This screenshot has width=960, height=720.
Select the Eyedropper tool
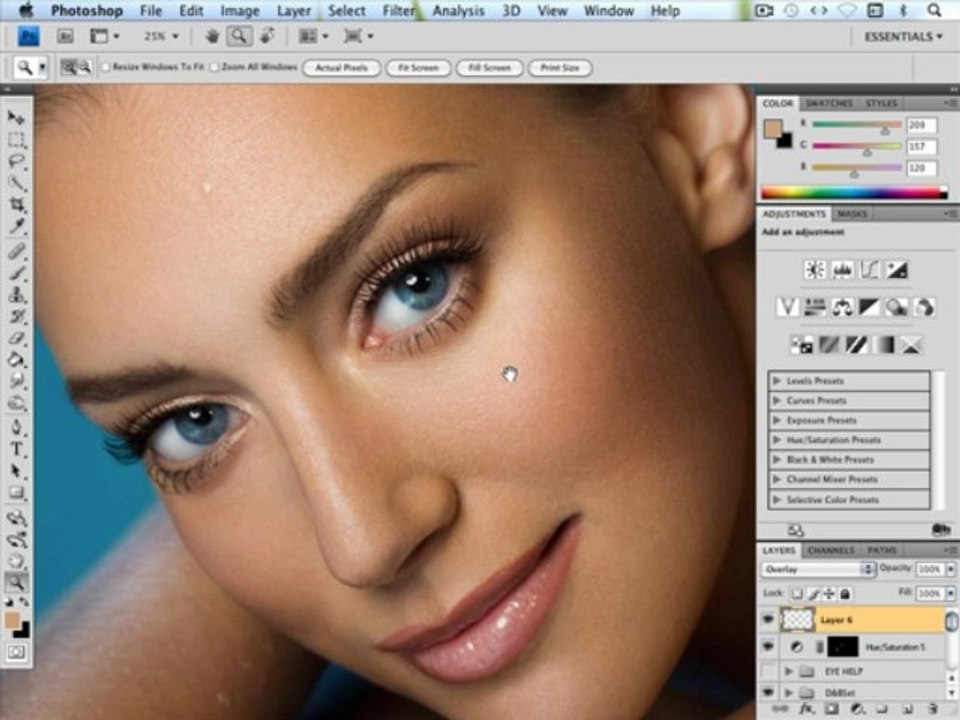17,227
